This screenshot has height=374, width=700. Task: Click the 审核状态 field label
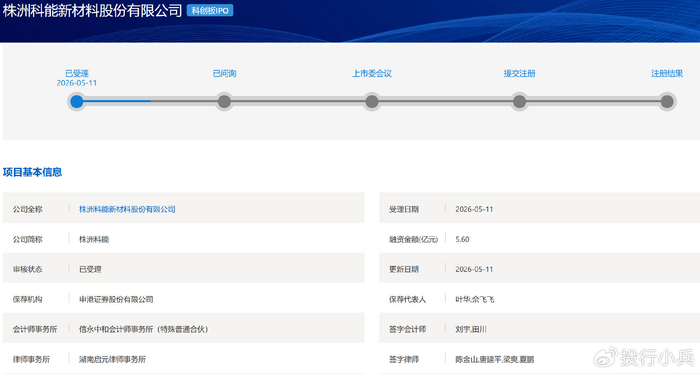coord(27,269)
